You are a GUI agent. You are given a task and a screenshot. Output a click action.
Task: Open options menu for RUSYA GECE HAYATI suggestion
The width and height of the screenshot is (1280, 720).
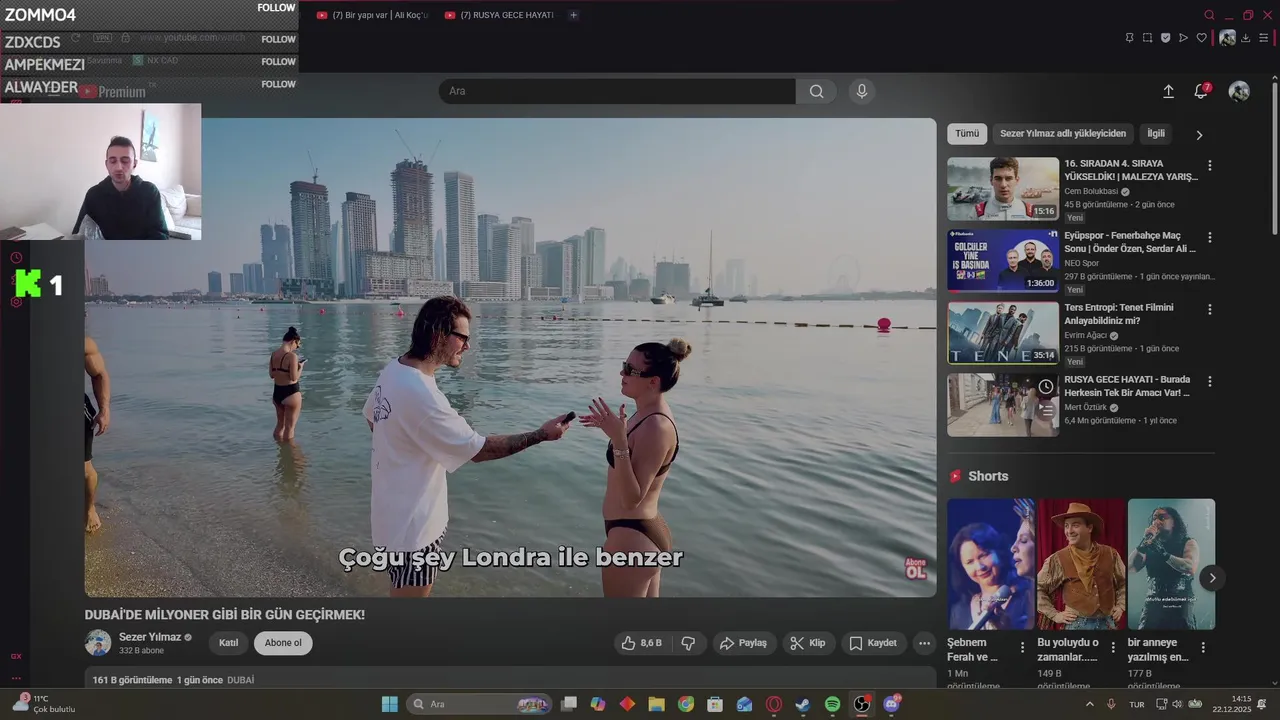point(1209,382)
